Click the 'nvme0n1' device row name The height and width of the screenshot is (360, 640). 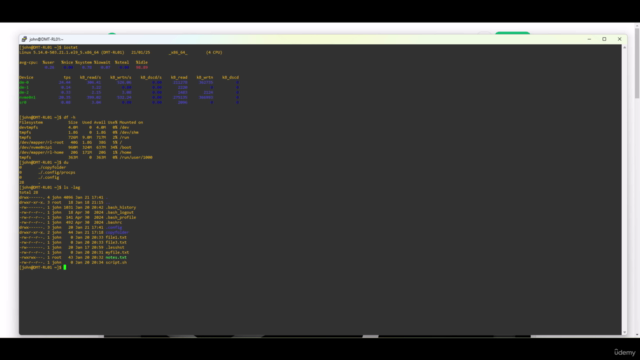[27, 98]
